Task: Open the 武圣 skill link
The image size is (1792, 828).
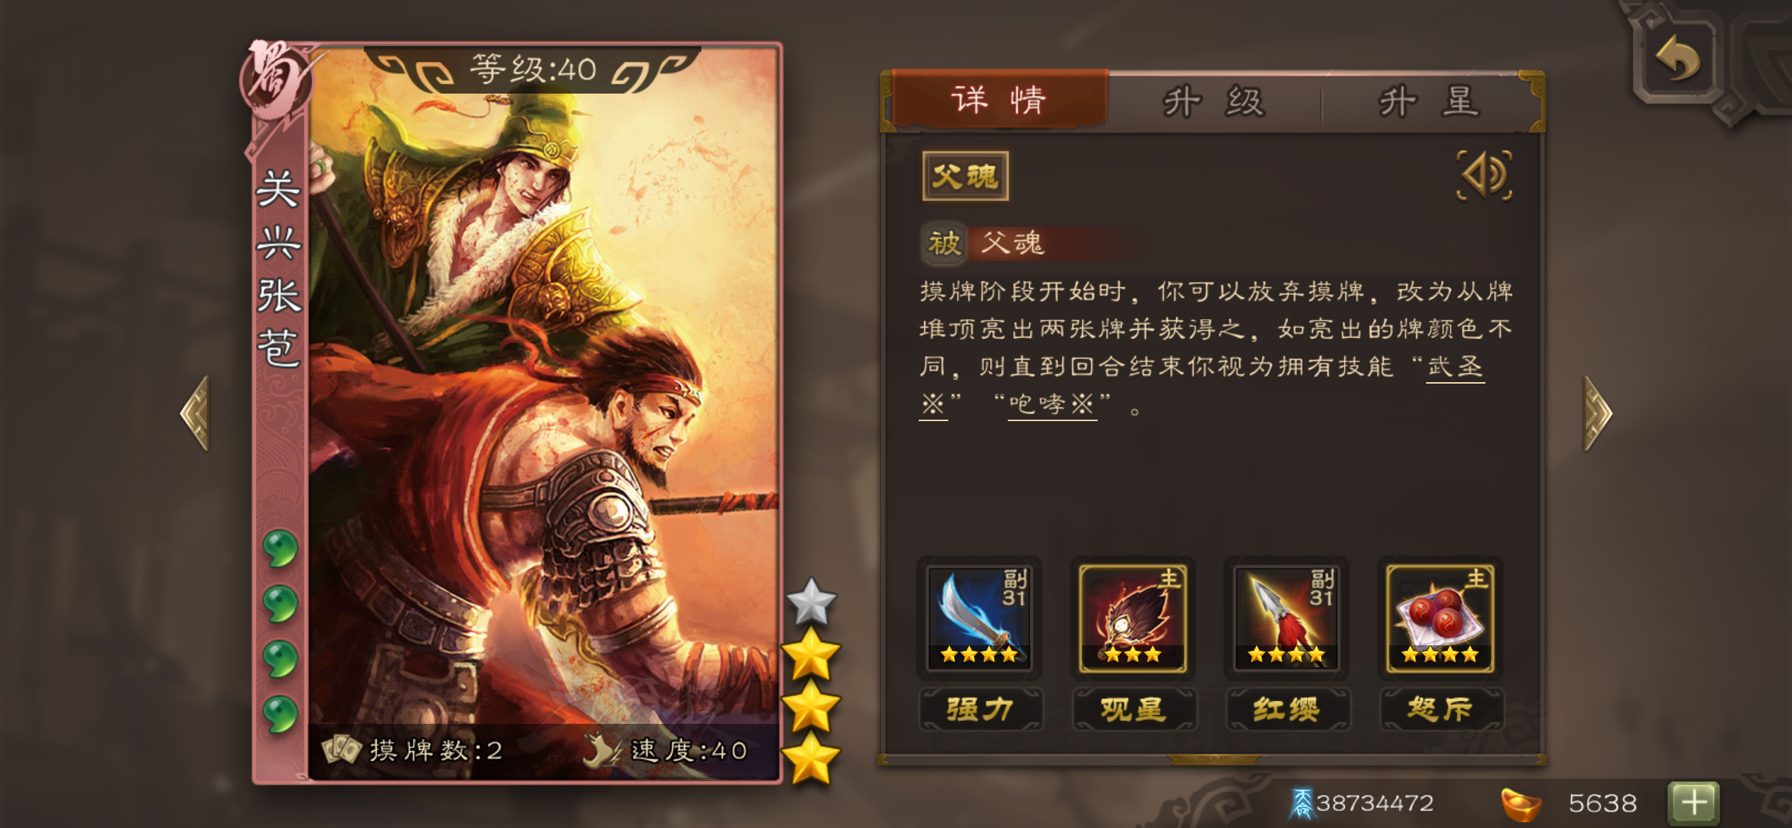Action: (1455, 367)
